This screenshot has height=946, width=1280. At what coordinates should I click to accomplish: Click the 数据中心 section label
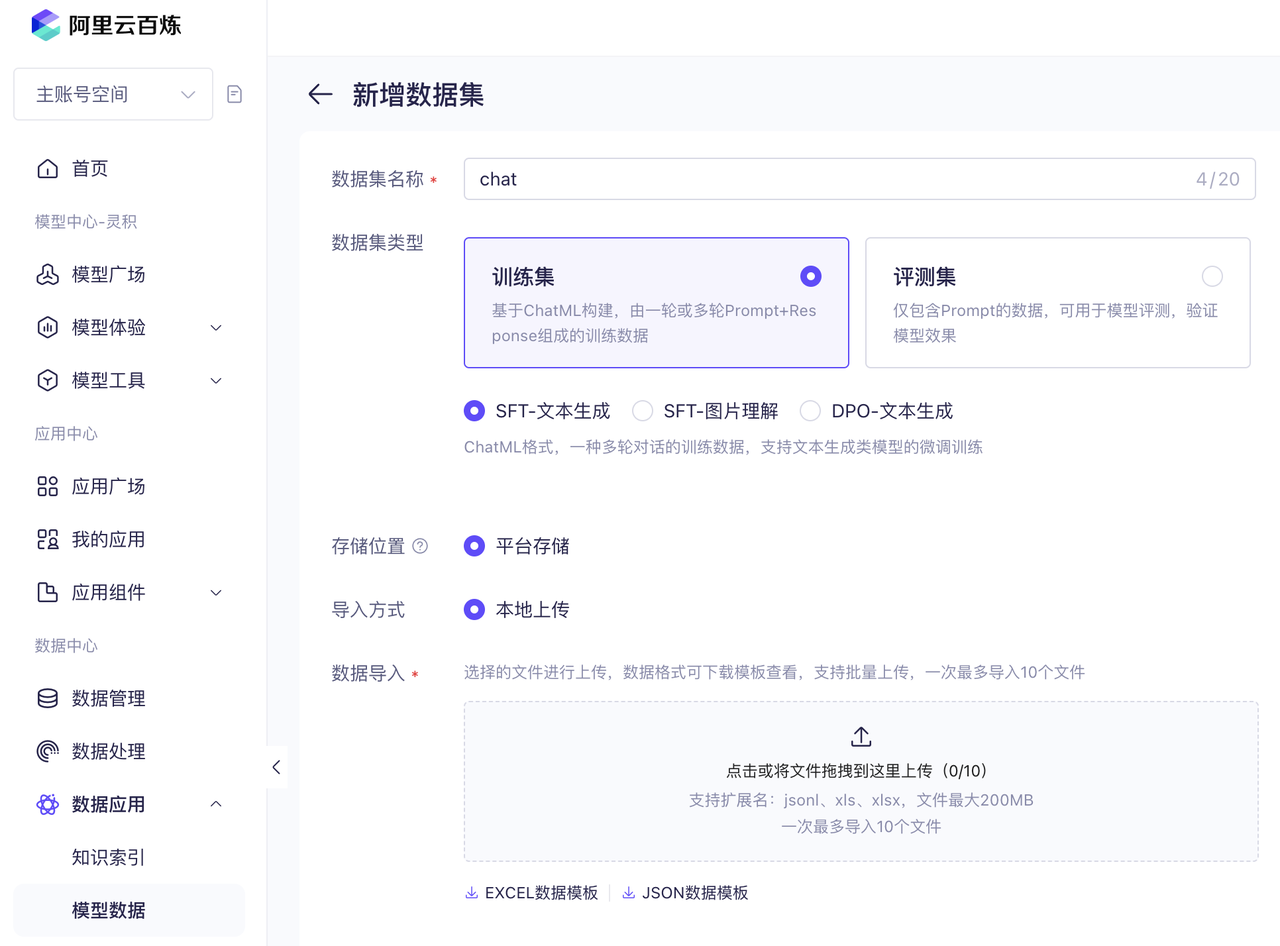click(x=66, y=646)
